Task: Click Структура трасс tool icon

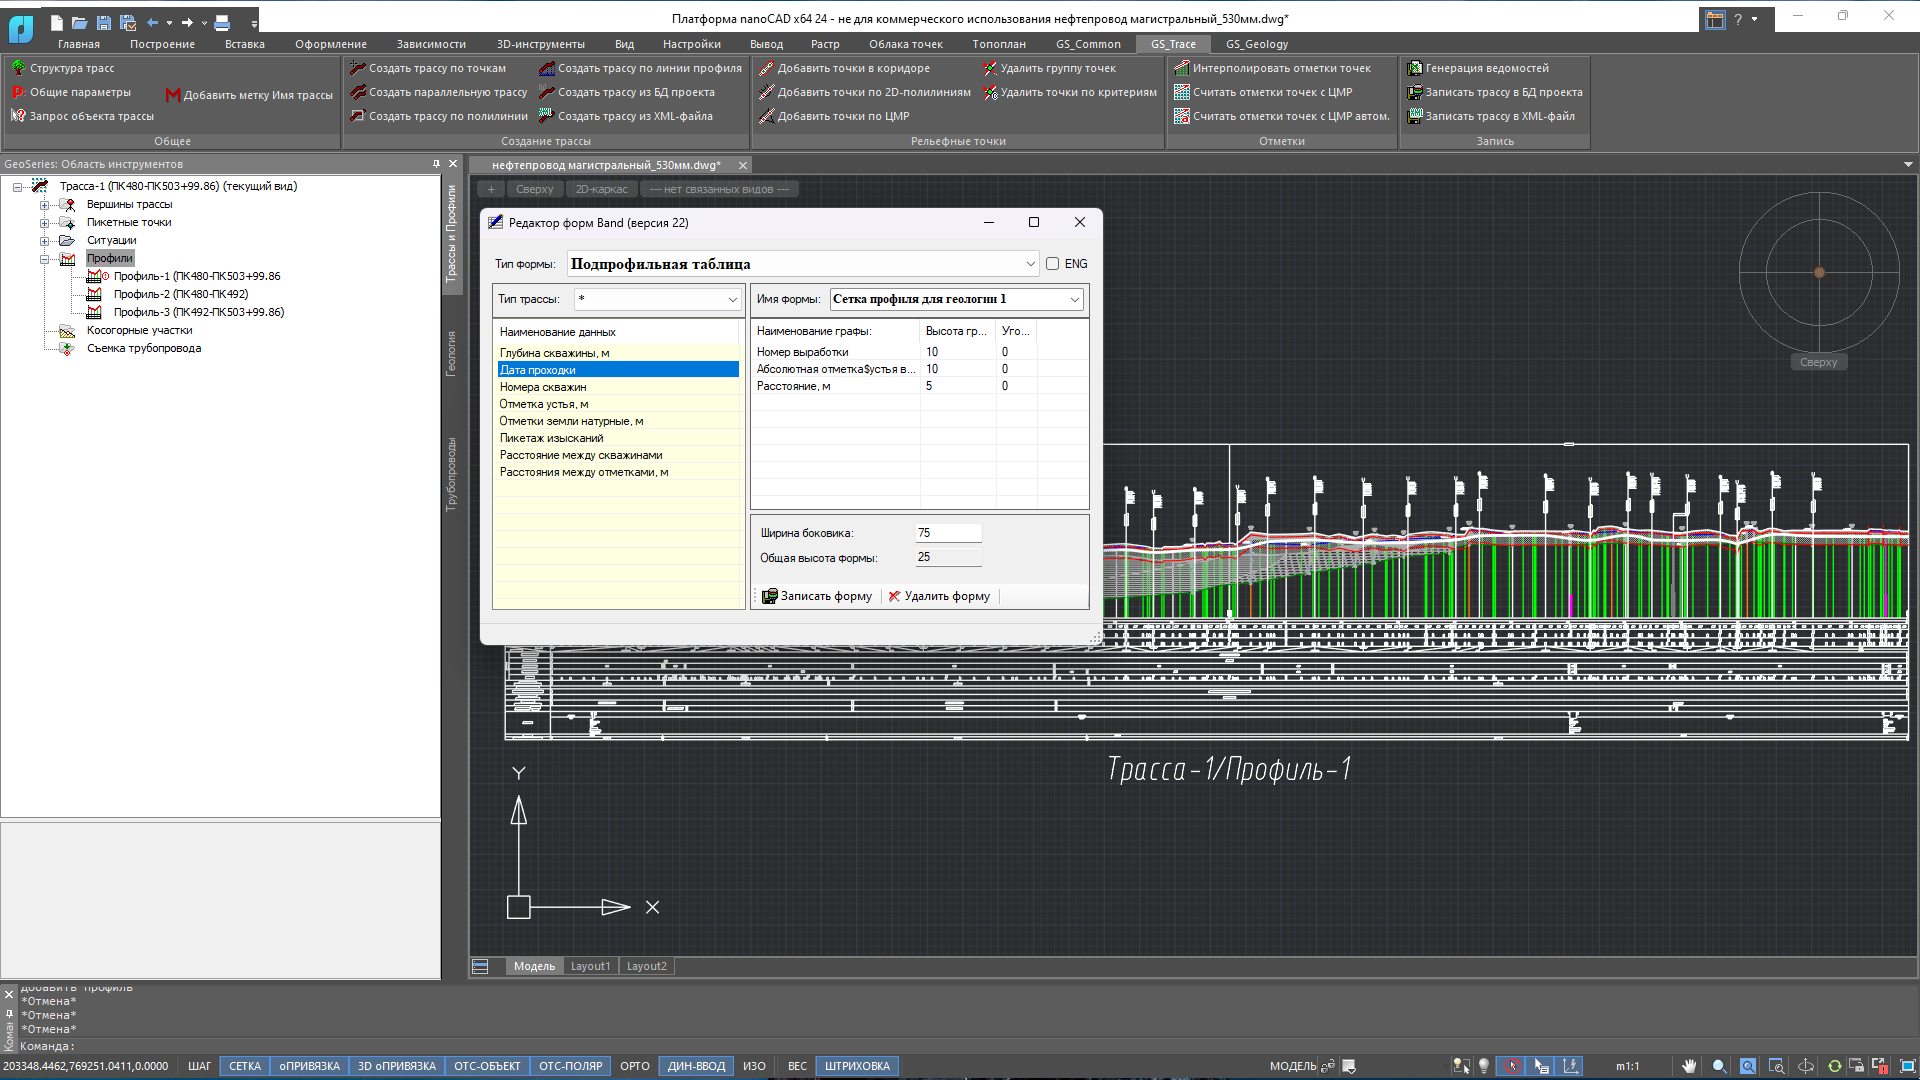Action: click(18, 68)
